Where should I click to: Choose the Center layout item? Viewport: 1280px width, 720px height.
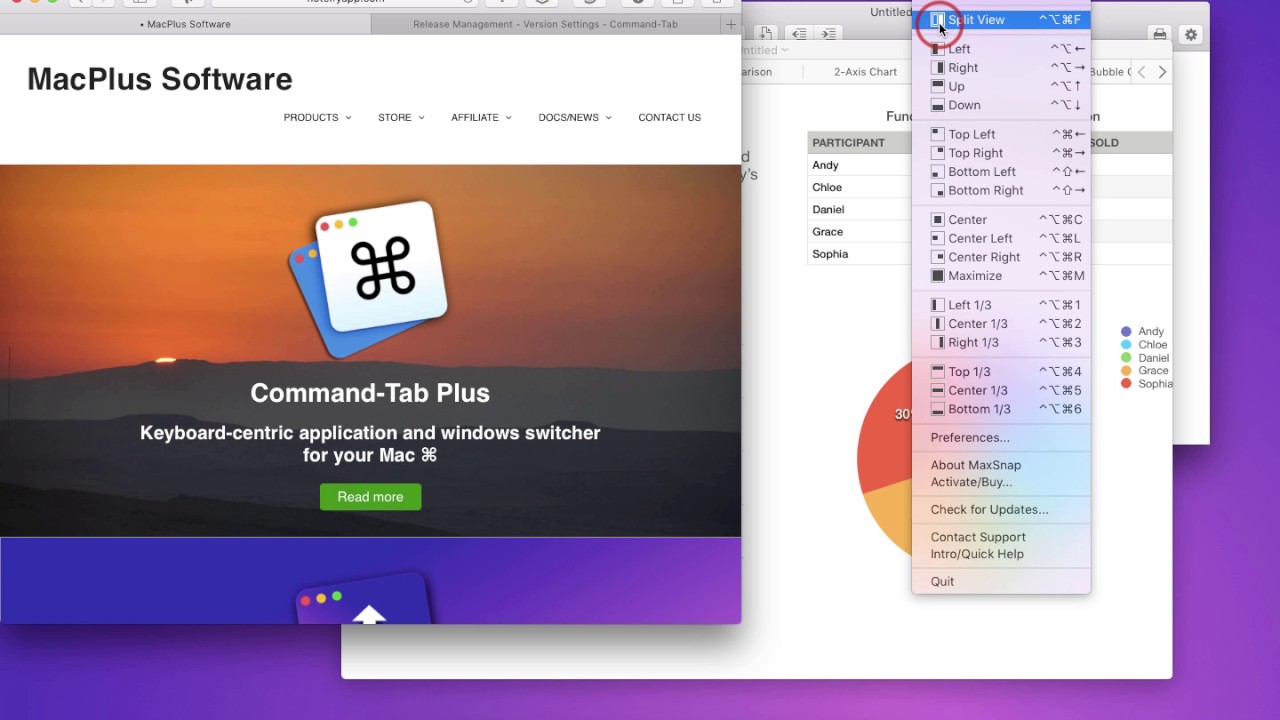(1001, 220)
